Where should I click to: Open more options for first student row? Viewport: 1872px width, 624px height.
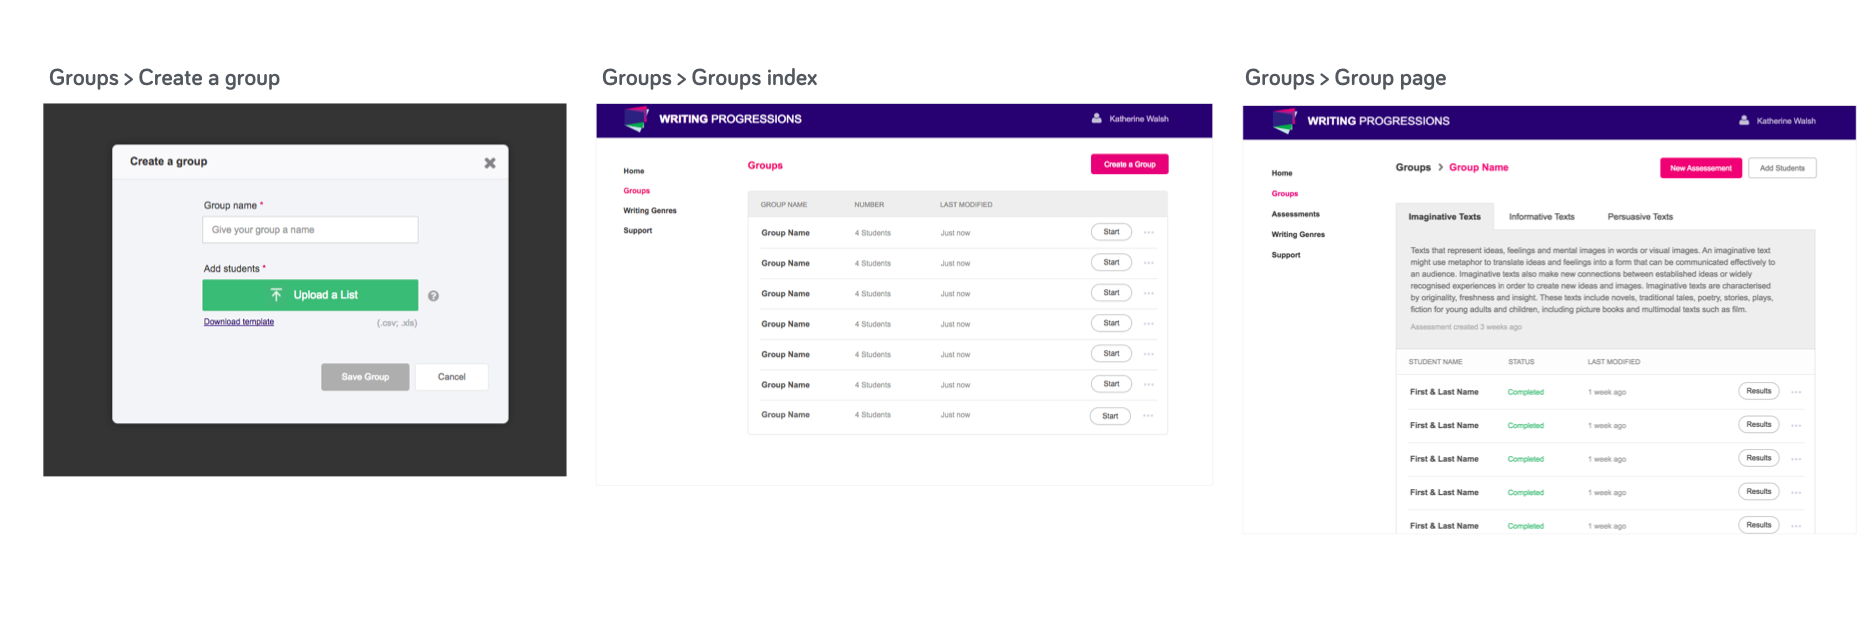tap(1796, 392)
